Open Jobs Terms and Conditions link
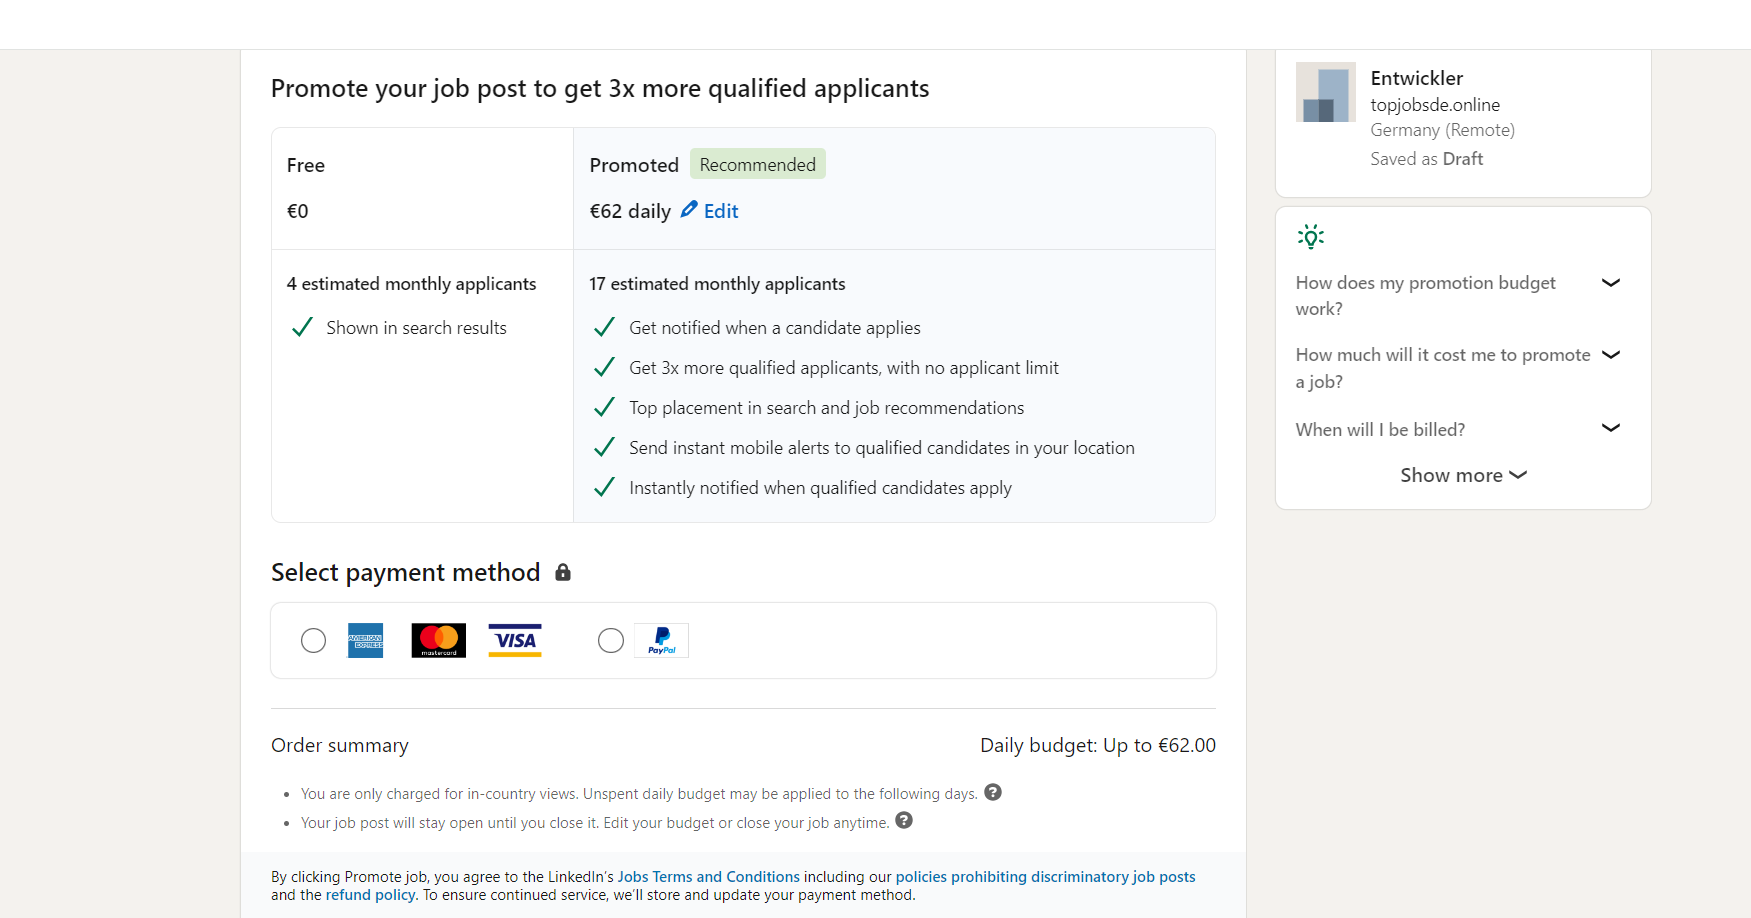 coord(708,877)
